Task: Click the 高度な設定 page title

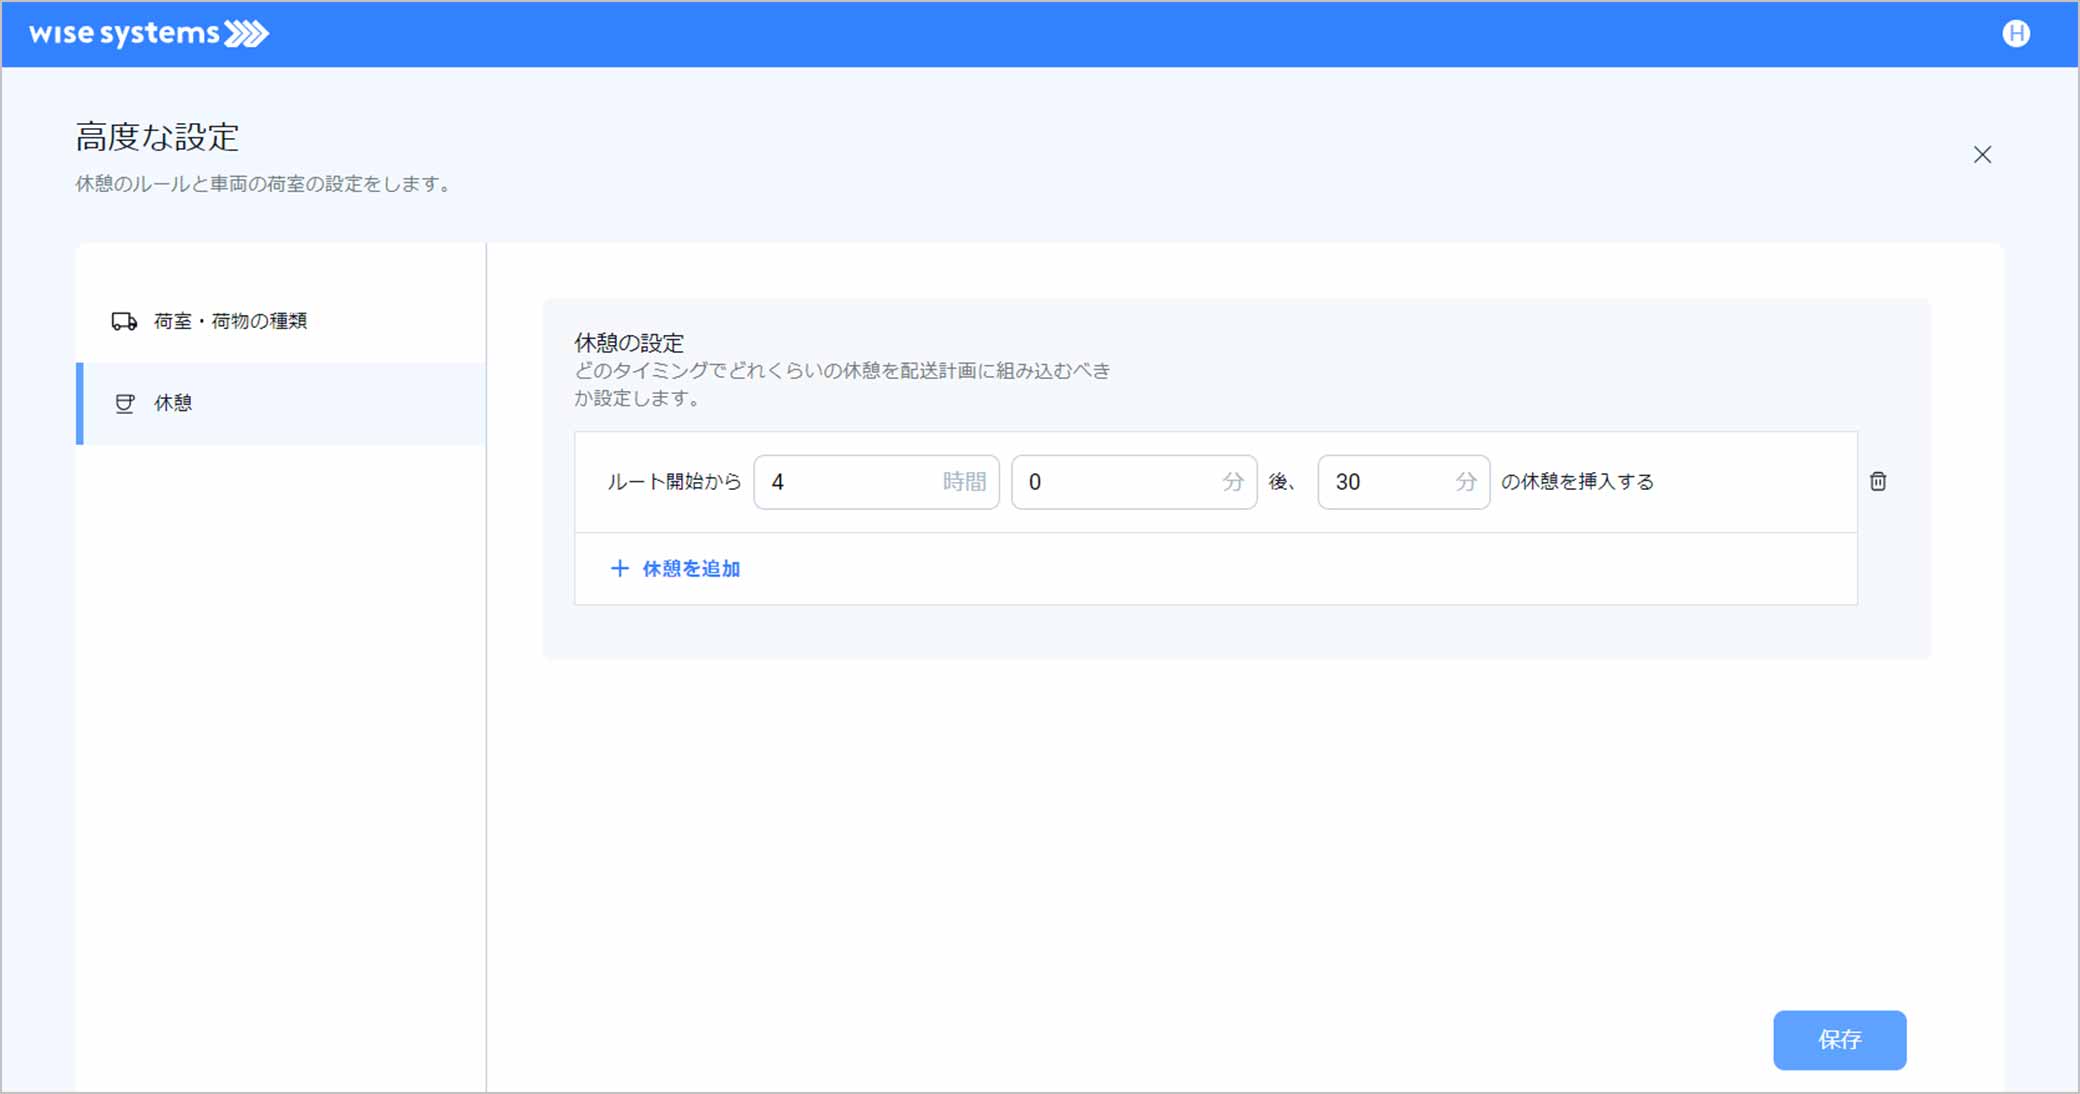Action: pyautogui.click(x=157, y=137)
